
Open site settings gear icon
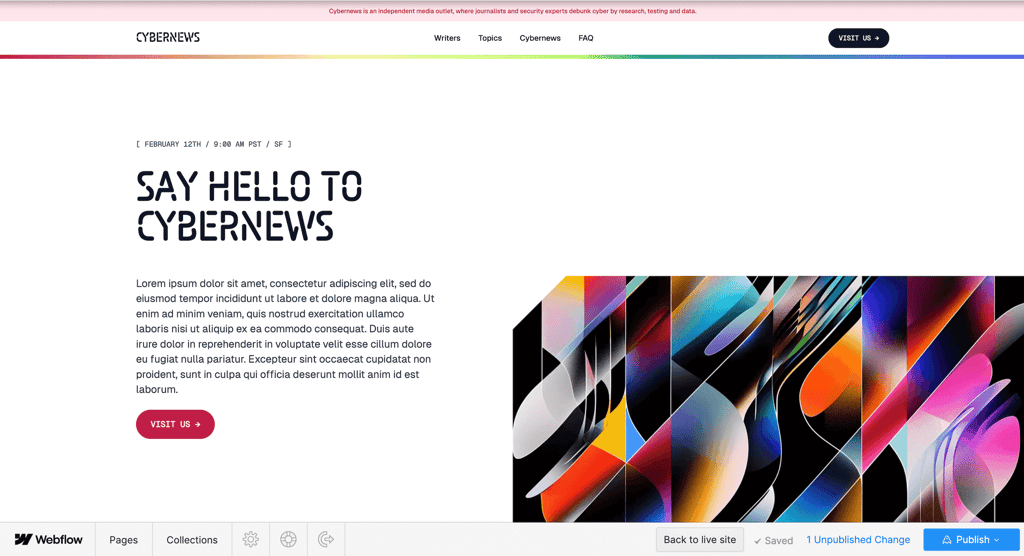[251, 539]
